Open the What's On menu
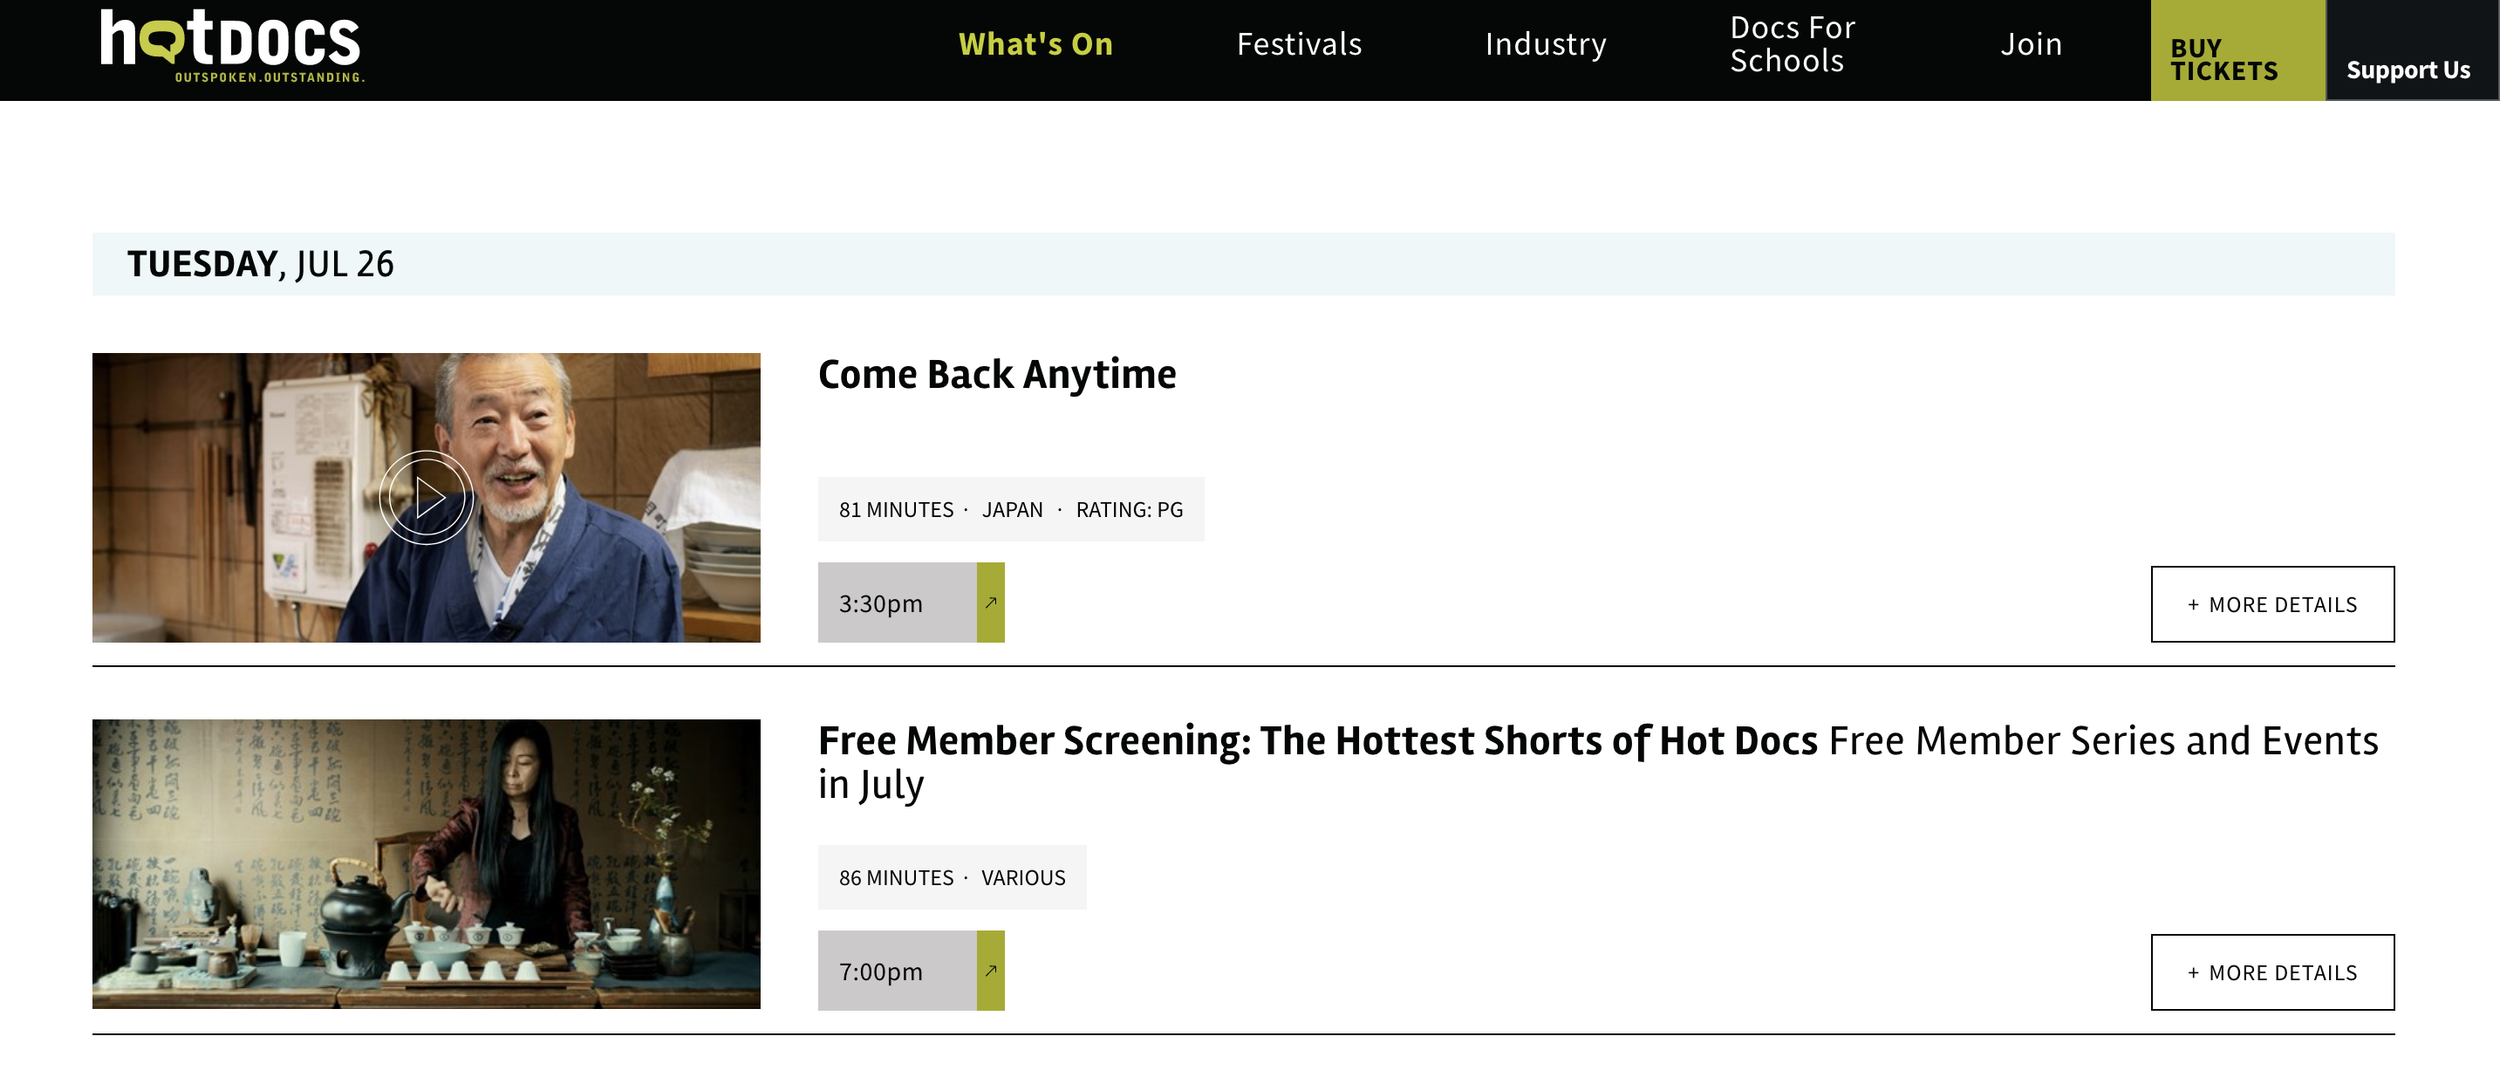 pyautogui.click(x=1035, y=45)
